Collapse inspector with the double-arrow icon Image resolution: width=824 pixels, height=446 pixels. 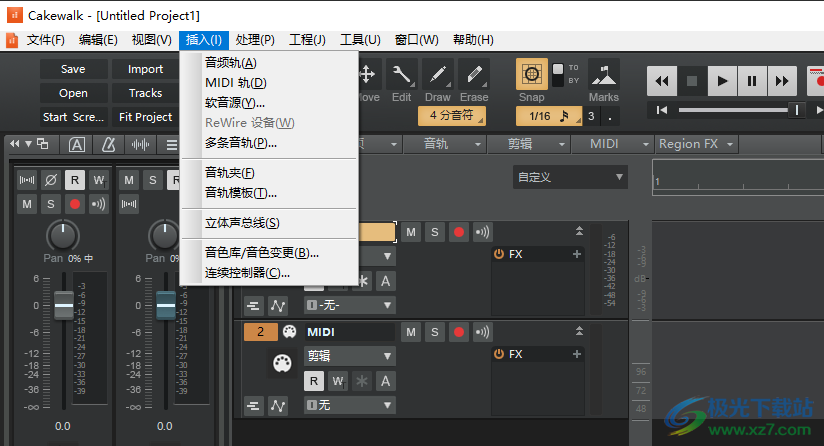click(15, 143)
